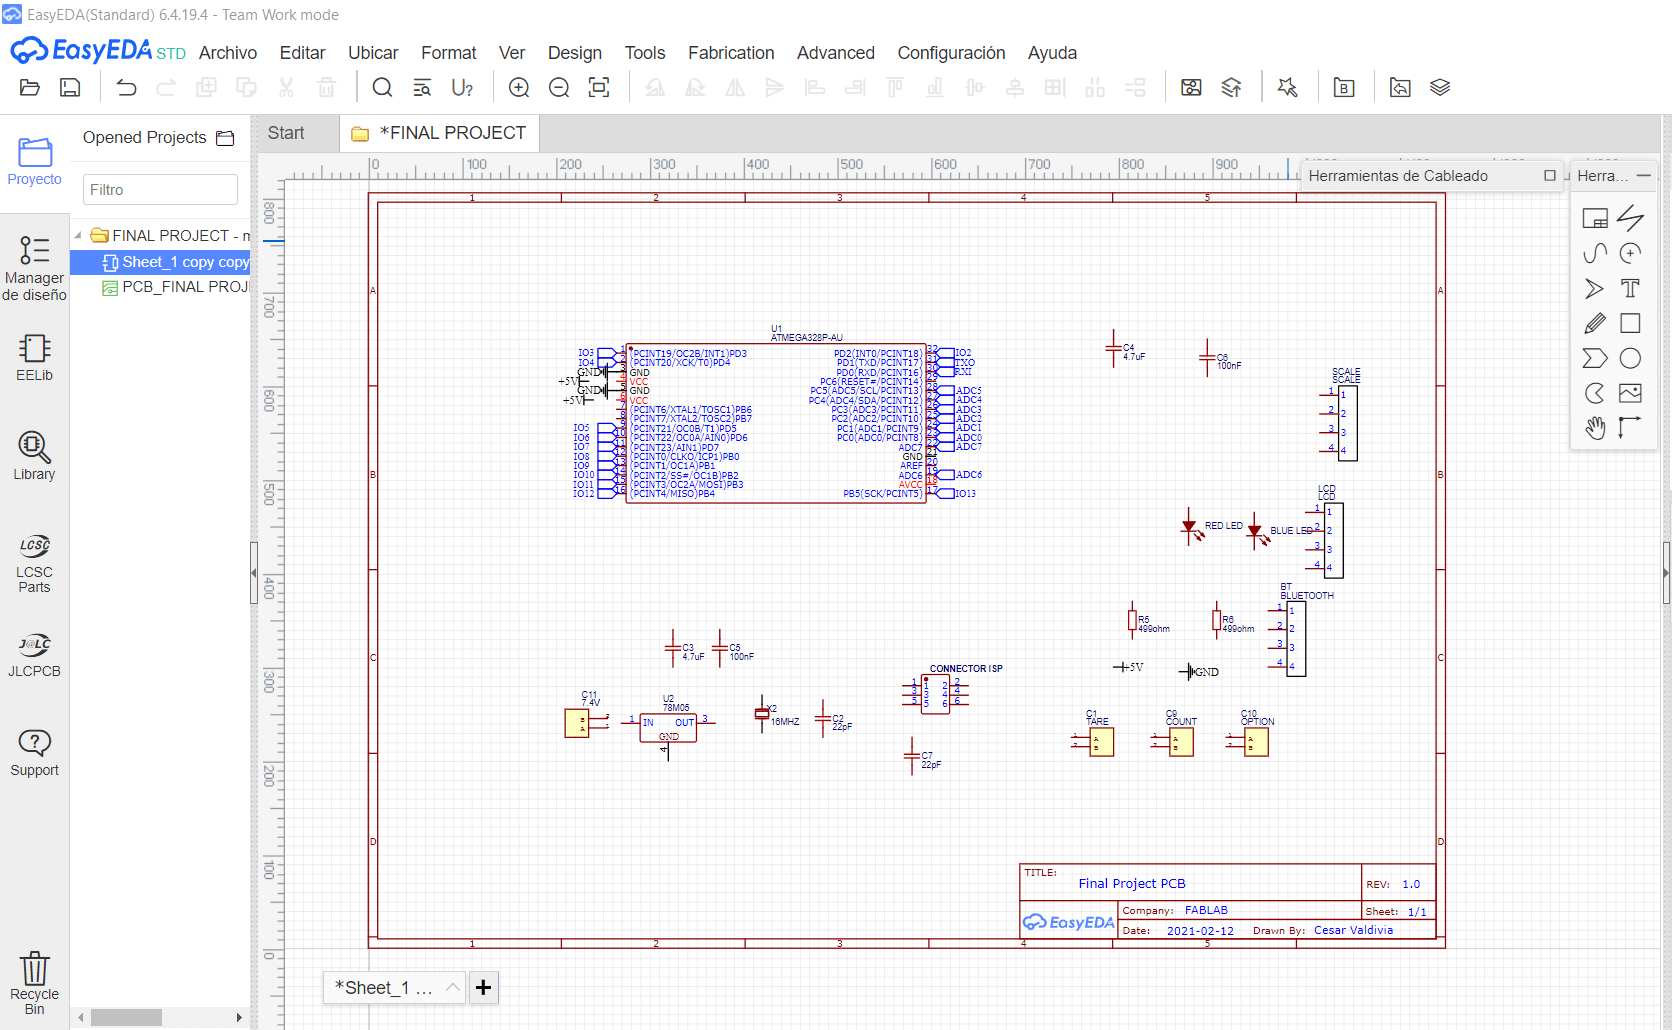Save the schematic with the disk icon

[70, 88]
